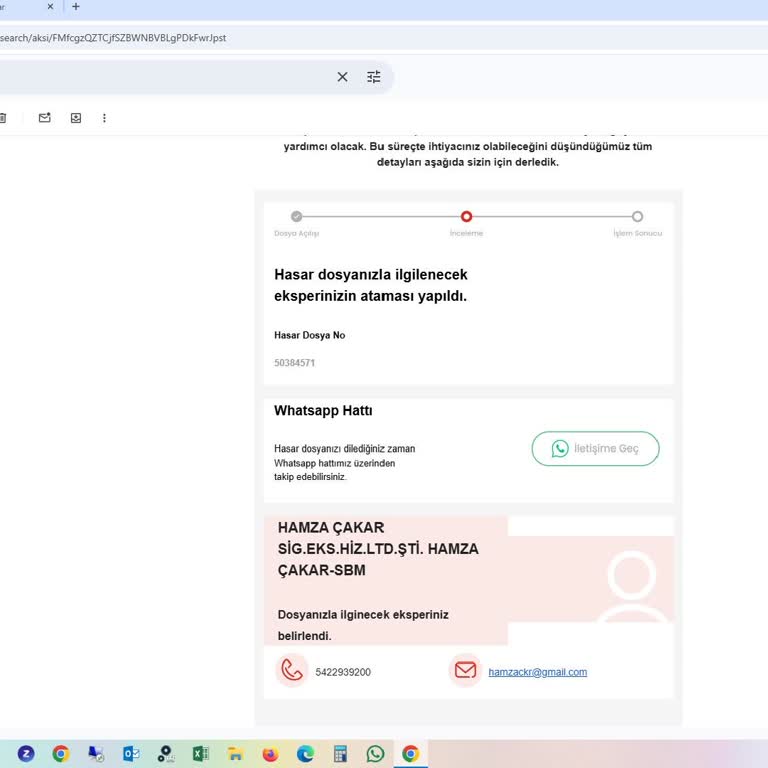
Task: Open Gmail search filter options
Action: (374, 77)
